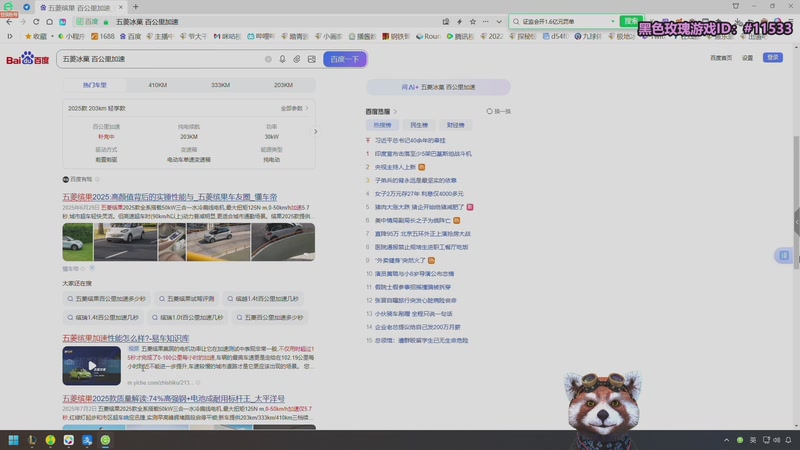
Task: Refresh hot list with 换一换
Action: point(498,111)
